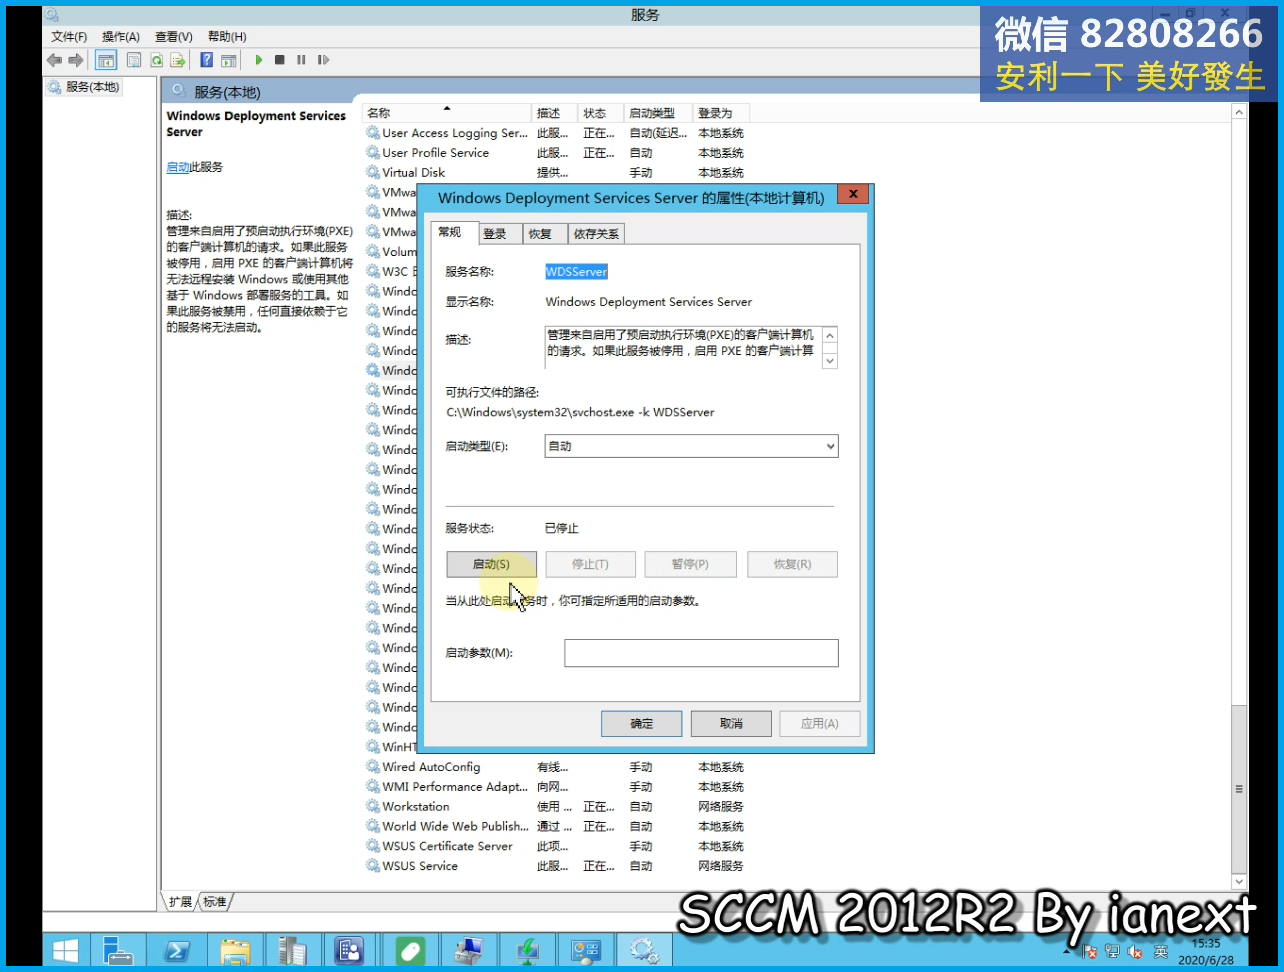
Task: Sort by the 状态 column header
Action: (602, 113)
